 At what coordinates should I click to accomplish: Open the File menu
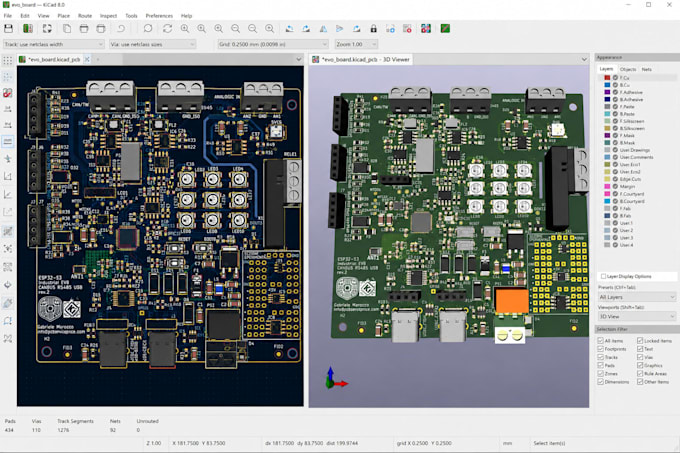[x=8, y=16]
